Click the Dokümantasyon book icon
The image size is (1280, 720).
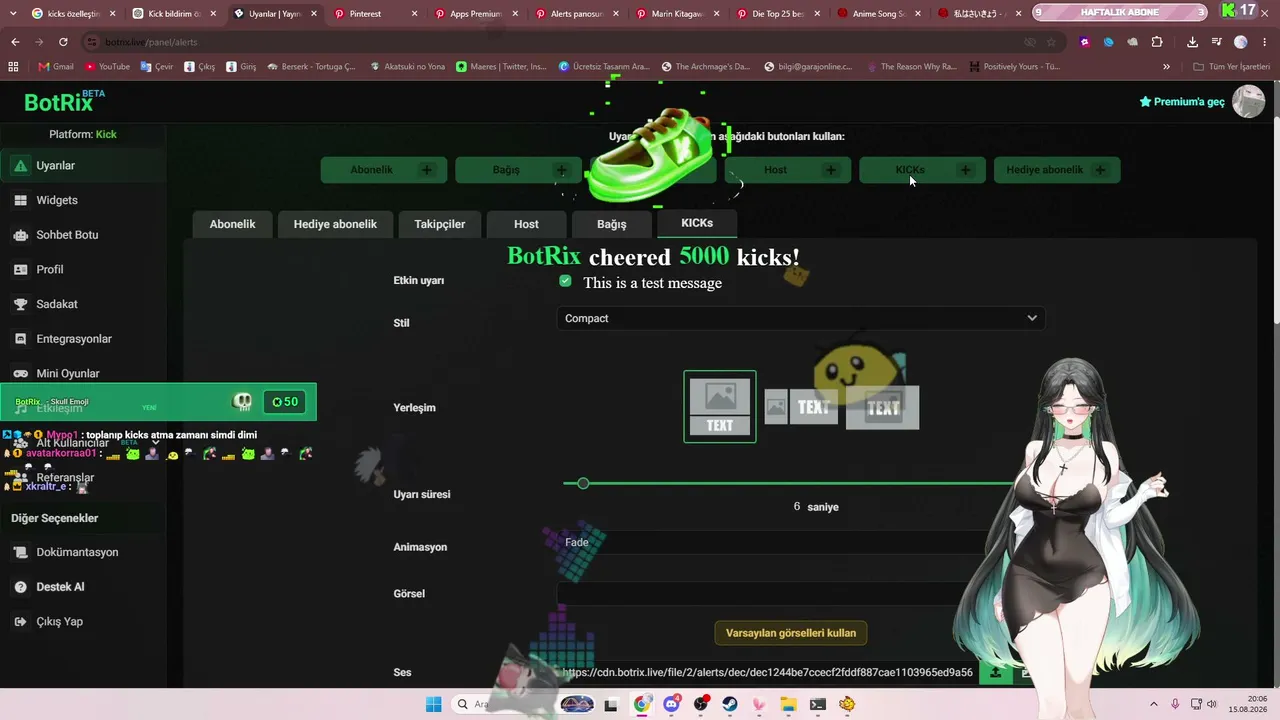tap(20, 552)
